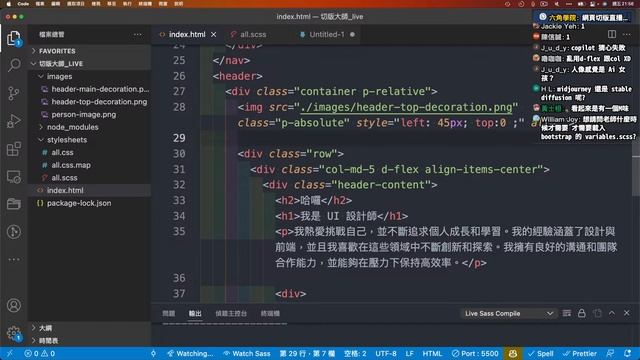Clear the output panel
Image resolution: width=640 pixels, height=360 pixels.
(x=567, y=313)
